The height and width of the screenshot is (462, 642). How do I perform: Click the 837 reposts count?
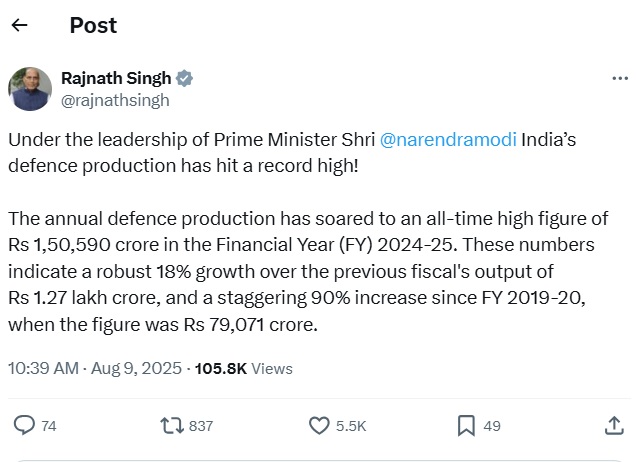point(201,426)
